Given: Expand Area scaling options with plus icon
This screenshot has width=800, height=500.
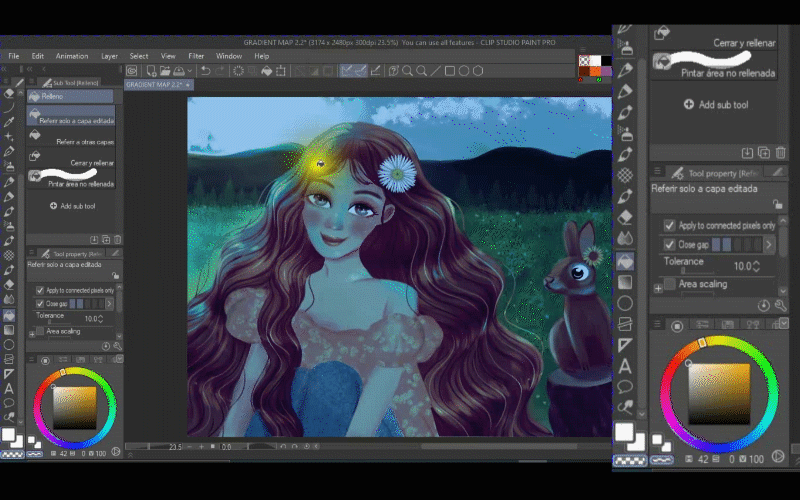Looking at the screenshot, I should [658, 288].
